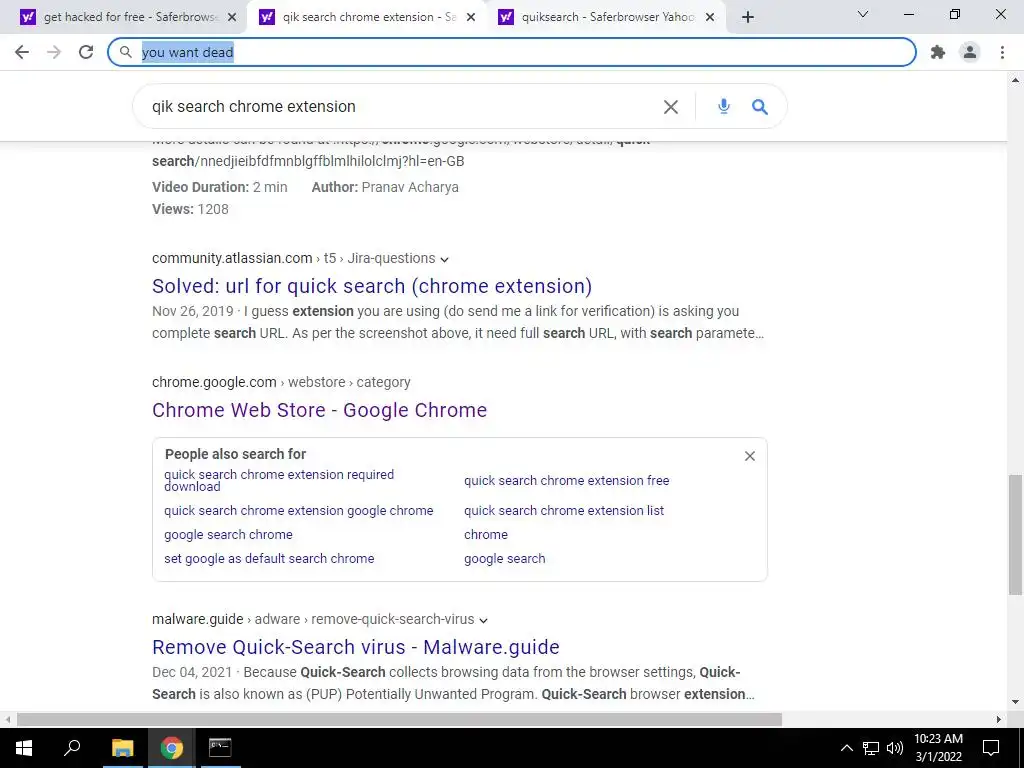Focus the address bar containing 'you want dead'
The height and width of the screenshot is (768, 1024).
[512, 52]
